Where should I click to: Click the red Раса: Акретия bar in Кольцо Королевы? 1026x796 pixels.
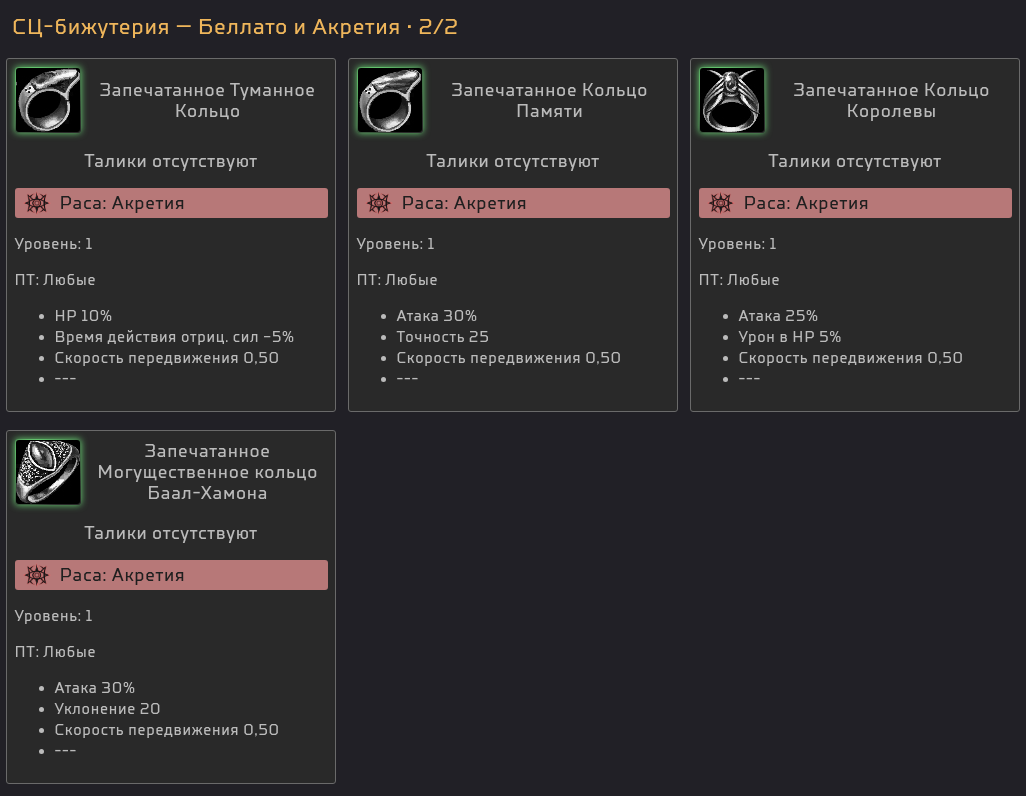(x=855, y=203)
